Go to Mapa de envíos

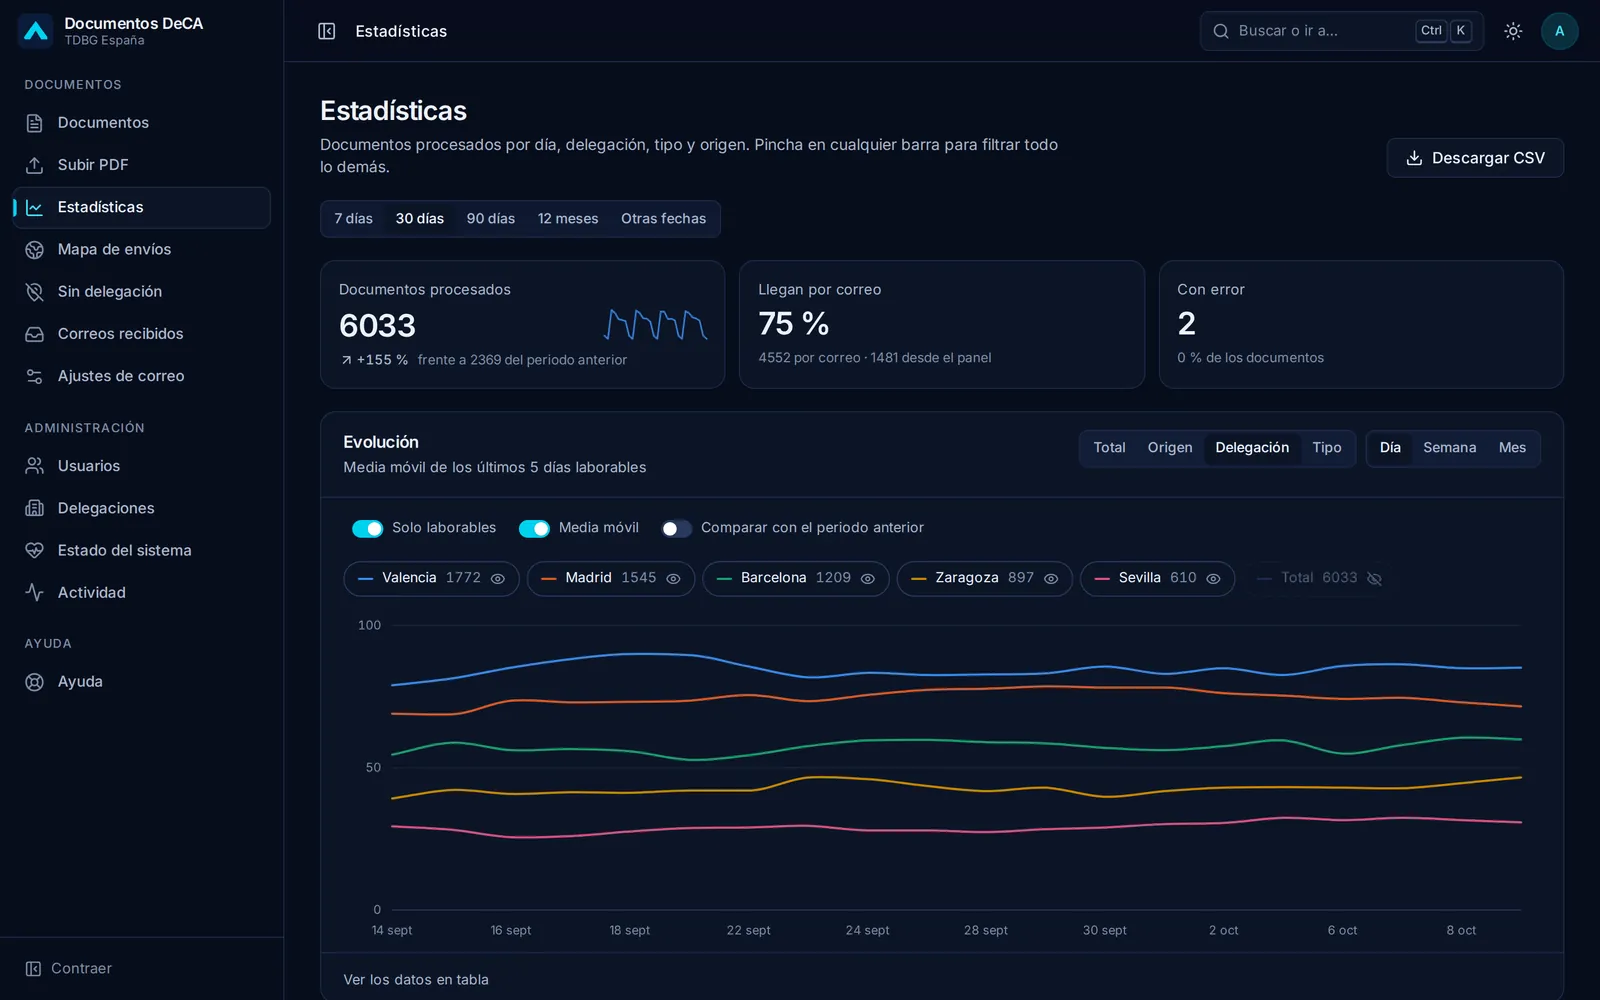(x=141, y=249)
